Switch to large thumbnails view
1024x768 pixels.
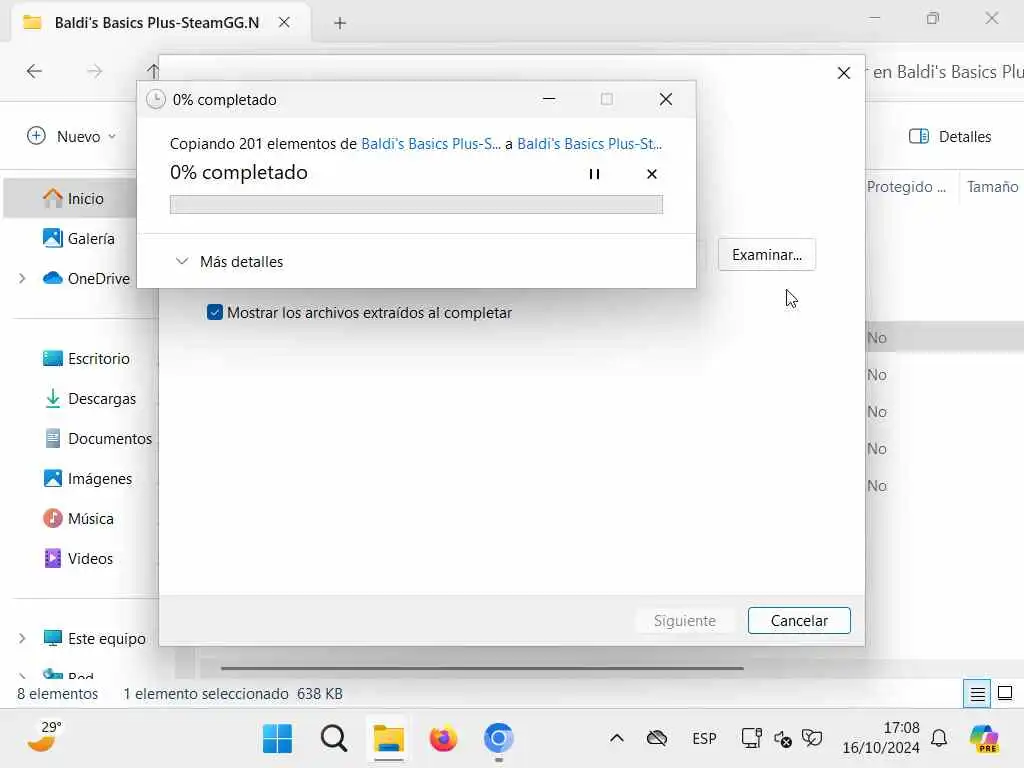click(x=1005, y=694)
